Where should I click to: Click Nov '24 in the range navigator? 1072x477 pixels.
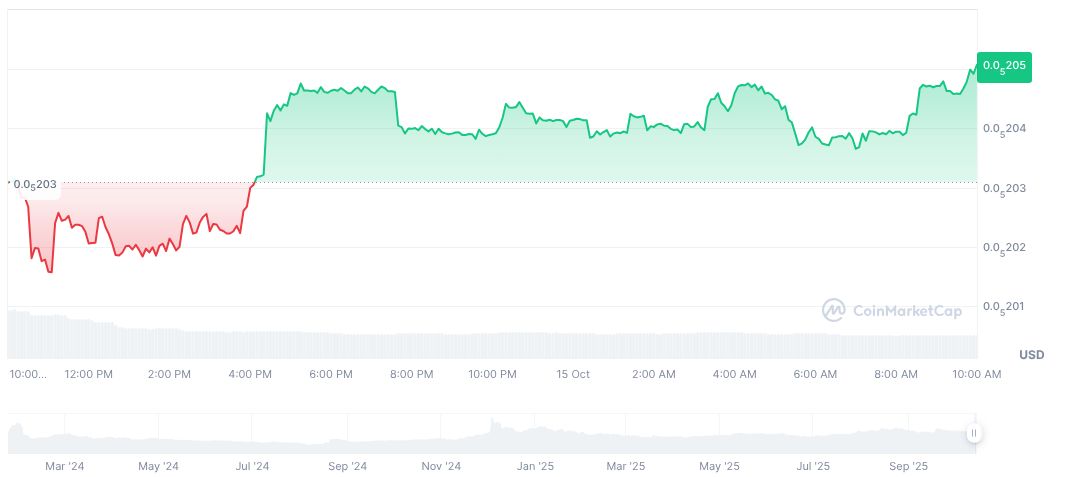click(441, 466)
